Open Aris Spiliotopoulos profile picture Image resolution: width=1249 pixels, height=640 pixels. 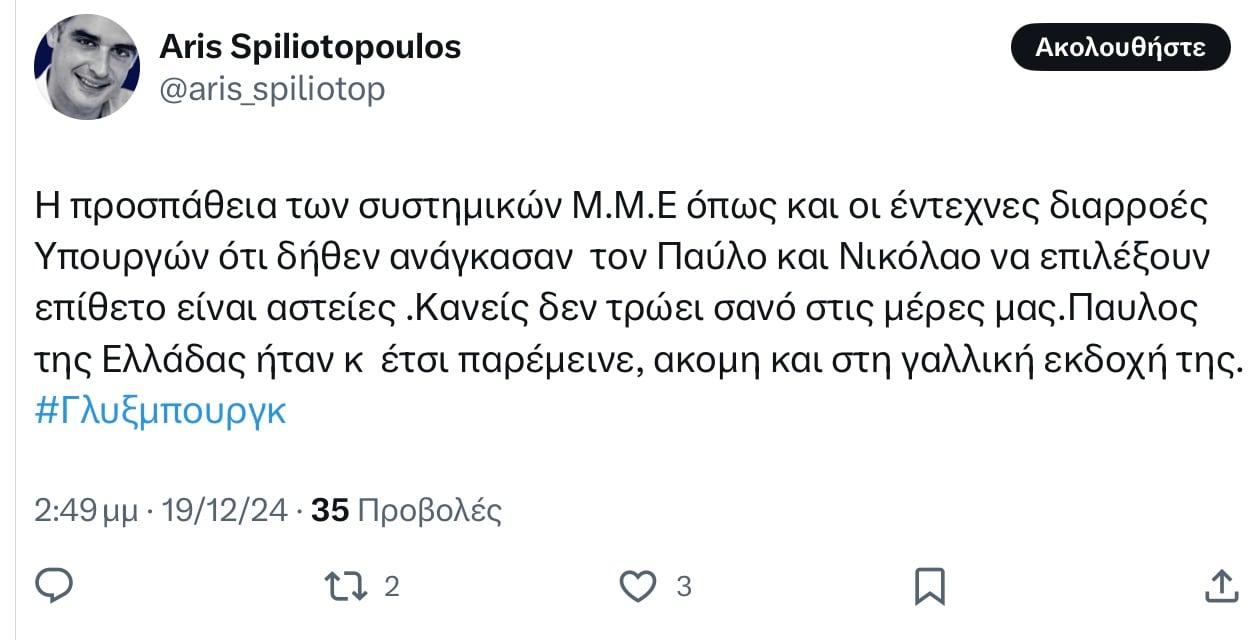86,68
